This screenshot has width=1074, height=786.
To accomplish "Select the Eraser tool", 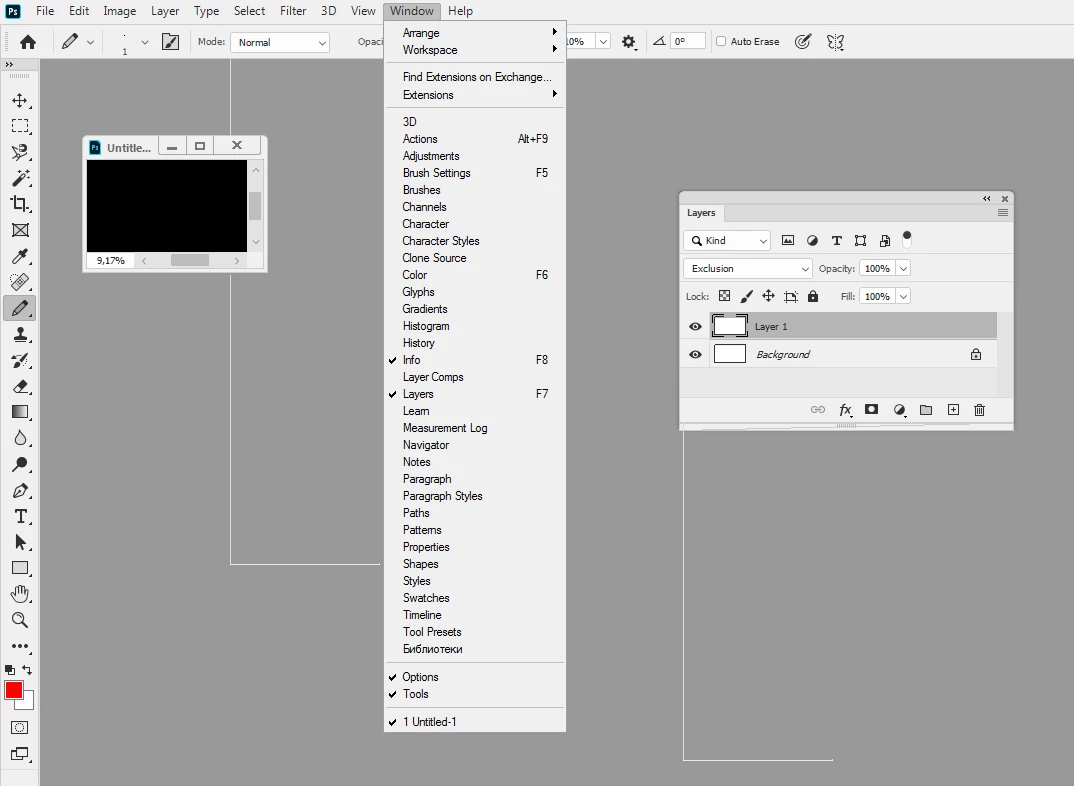I will (20, 386).
